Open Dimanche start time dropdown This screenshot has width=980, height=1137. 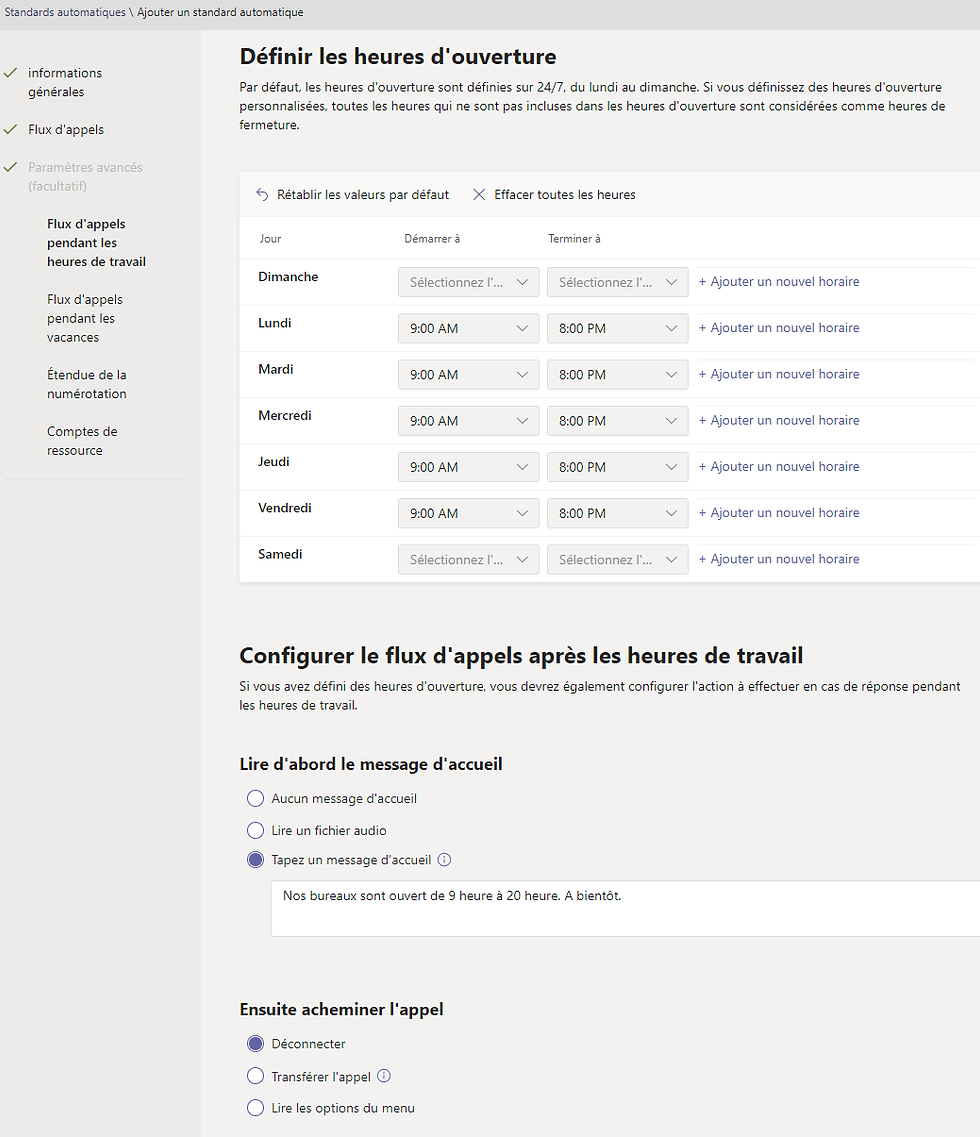click(469, 282)
